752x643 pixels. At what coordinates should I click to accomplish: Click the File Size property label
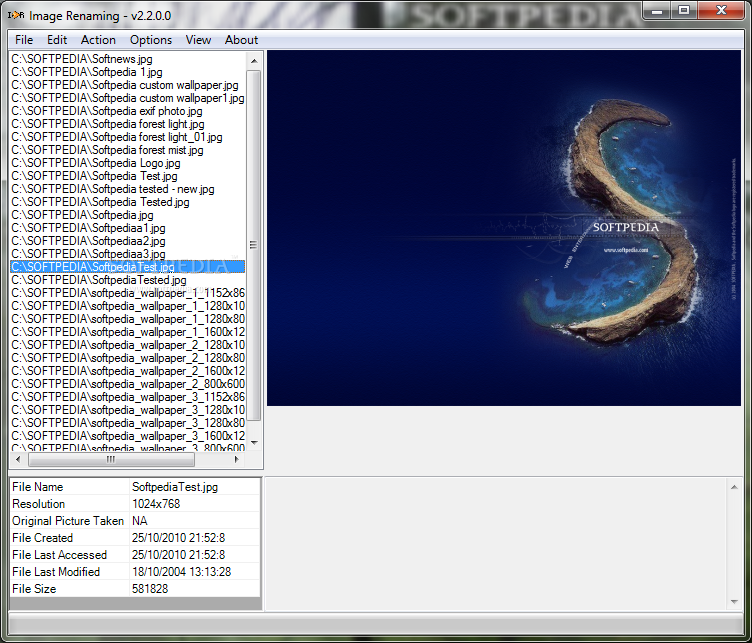click(x=34, y=589)
